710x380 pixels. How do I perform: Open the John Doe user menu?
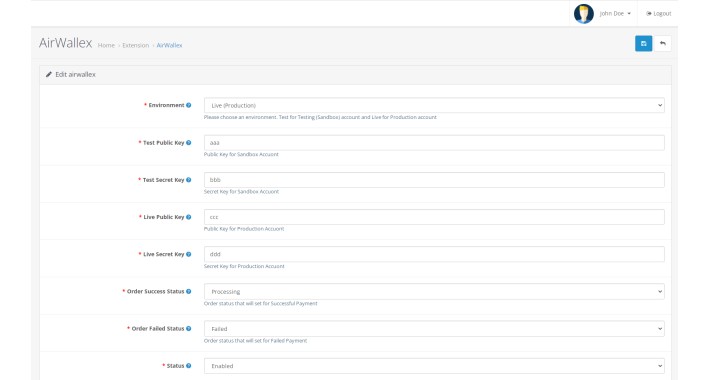click(614, 14)
